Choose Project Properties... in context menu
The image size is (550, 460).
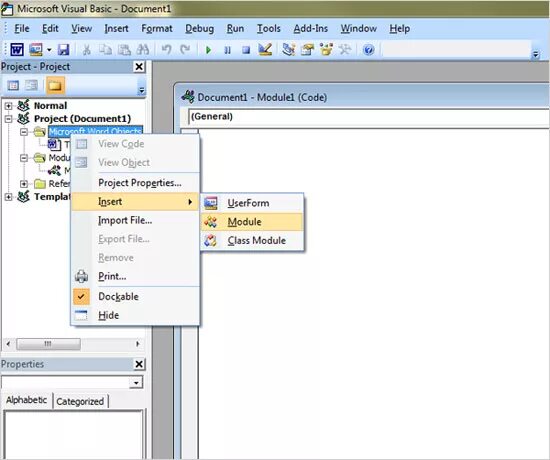(136, 183)
